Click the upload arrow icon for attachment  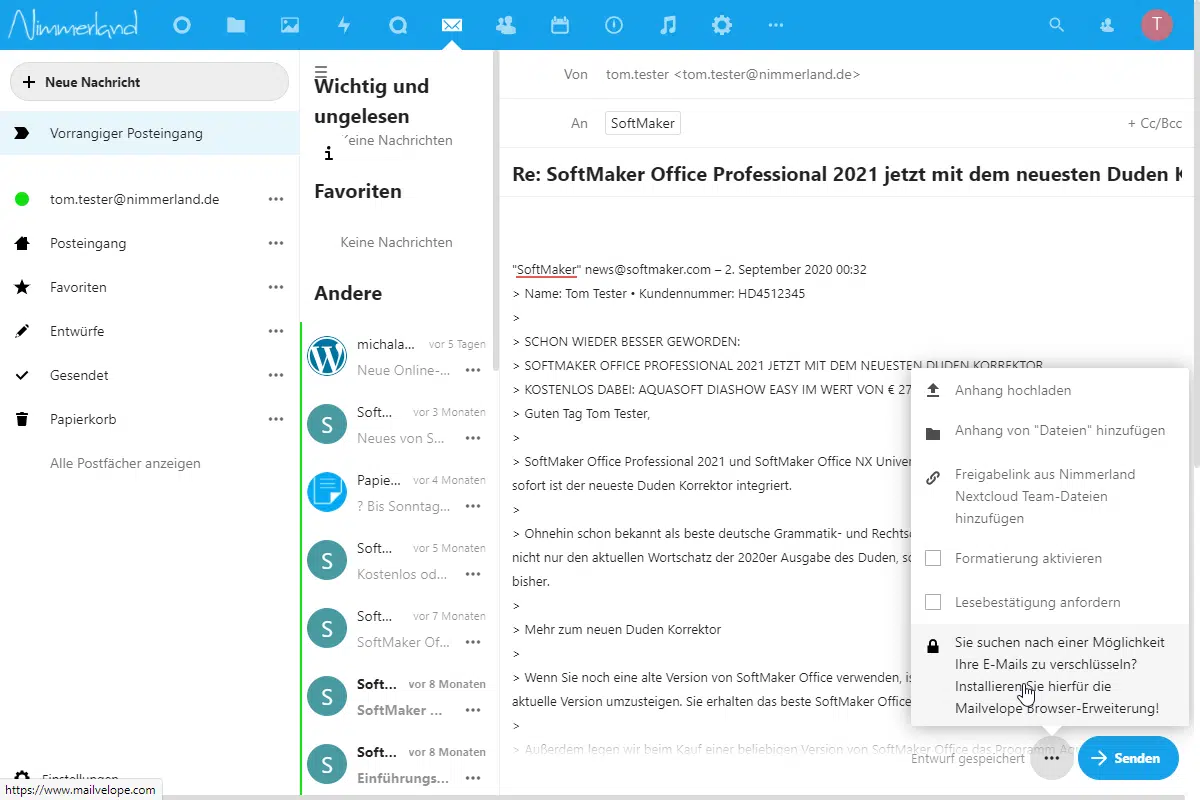pos(933,390)
